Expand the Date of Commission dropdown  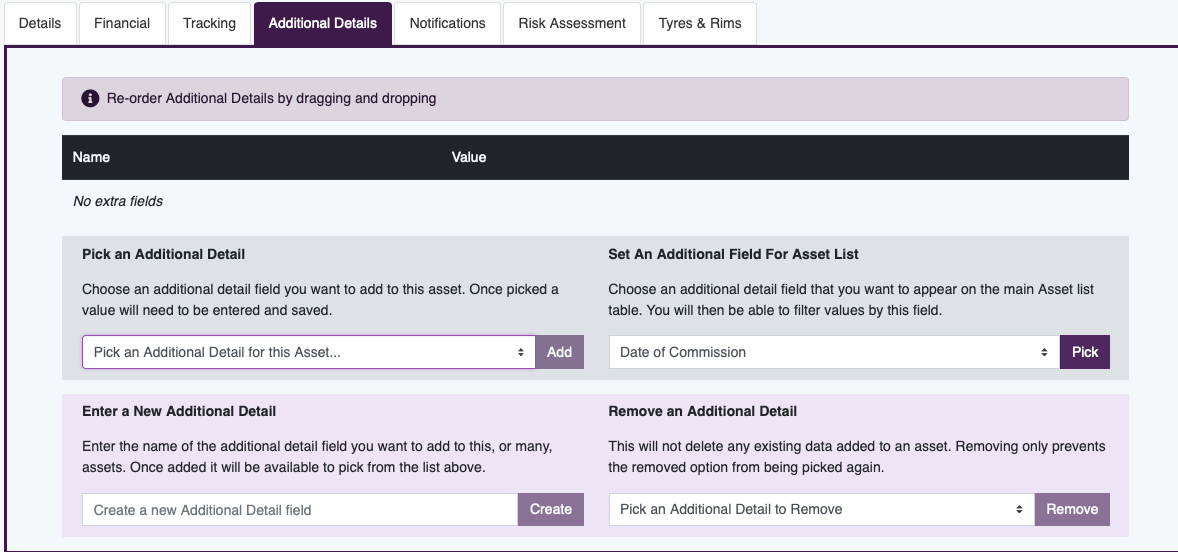834,352
